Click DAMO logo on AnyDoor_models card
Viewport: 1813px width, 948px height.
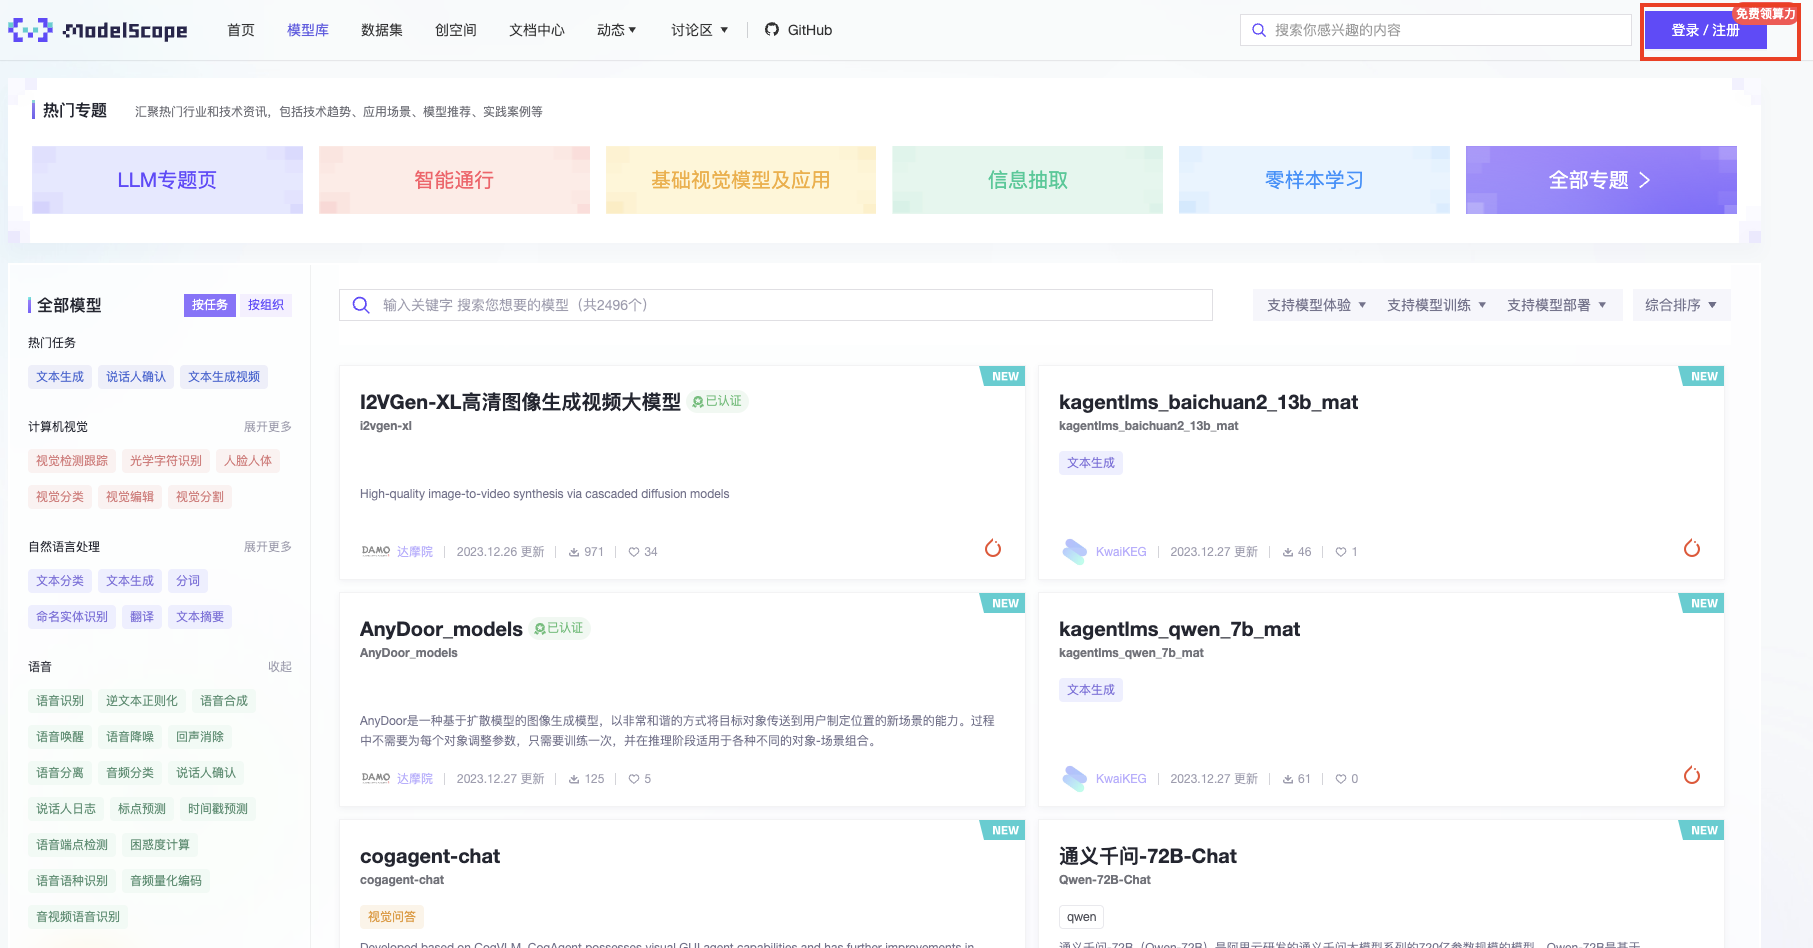click(x=376, y=778)
